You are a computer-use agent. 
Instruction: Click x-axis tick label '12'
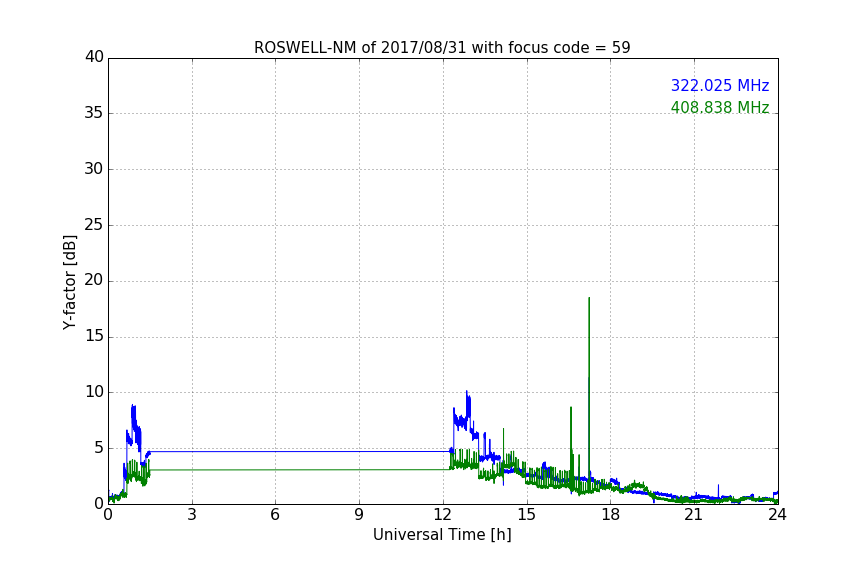pyautogui.click(x=442, y=515)
